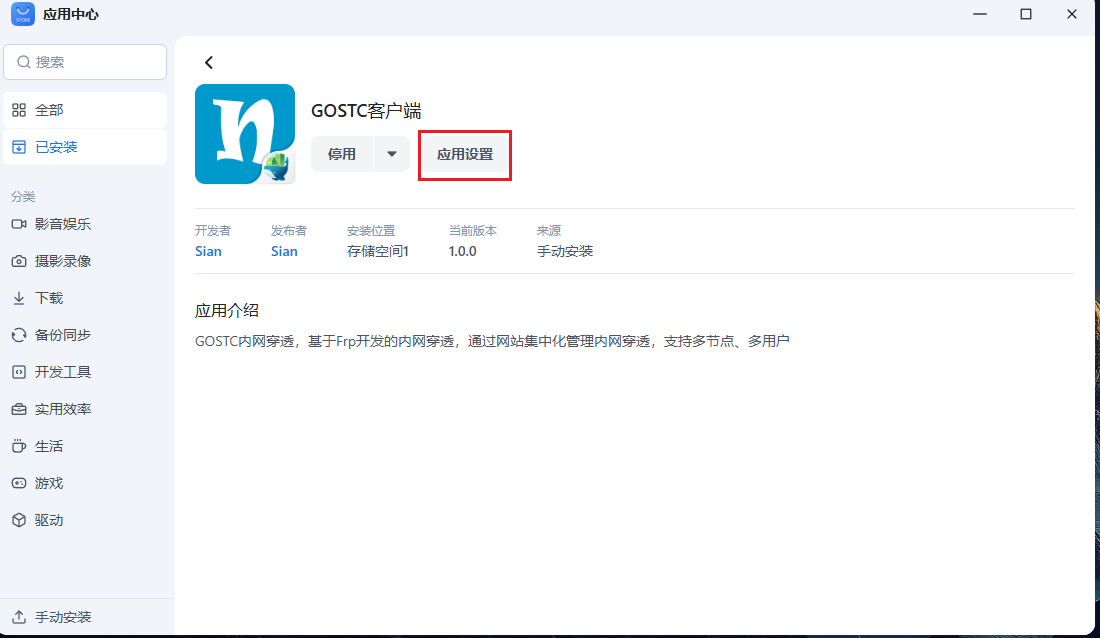Click the publisher link Sian
This screenshot has width=1100, height=638.
284,251
